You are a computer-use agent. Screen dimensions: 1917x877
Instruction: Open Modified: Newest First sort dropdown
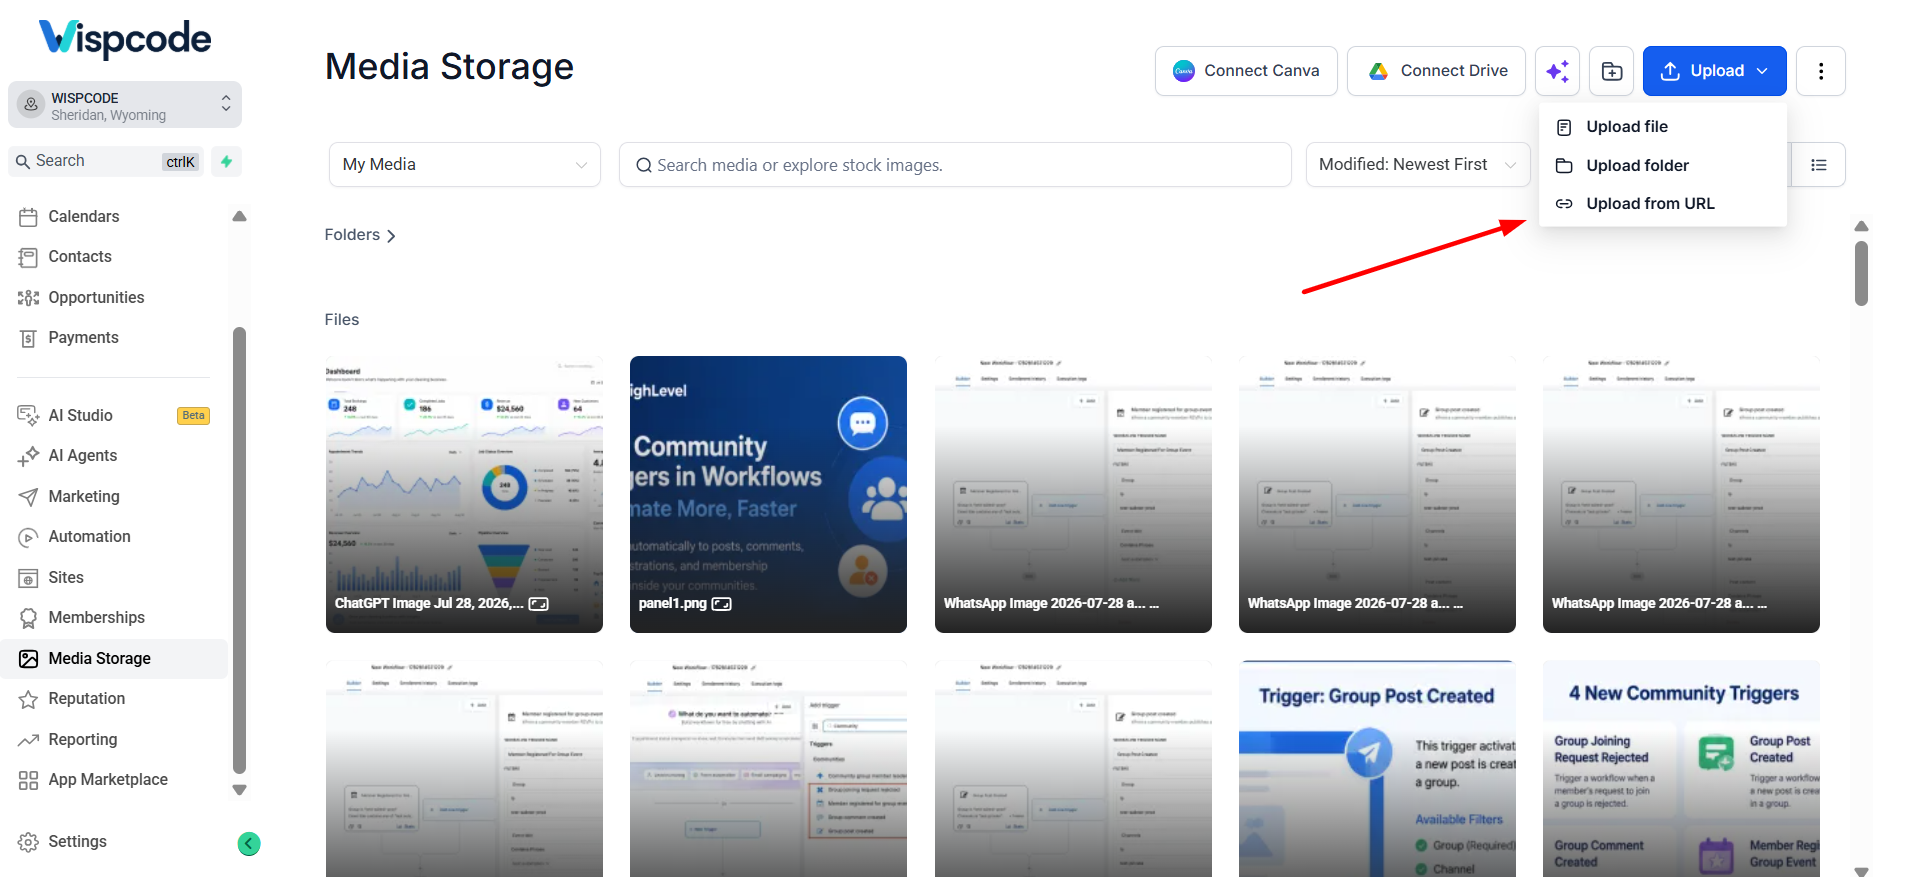(1418, 165)
